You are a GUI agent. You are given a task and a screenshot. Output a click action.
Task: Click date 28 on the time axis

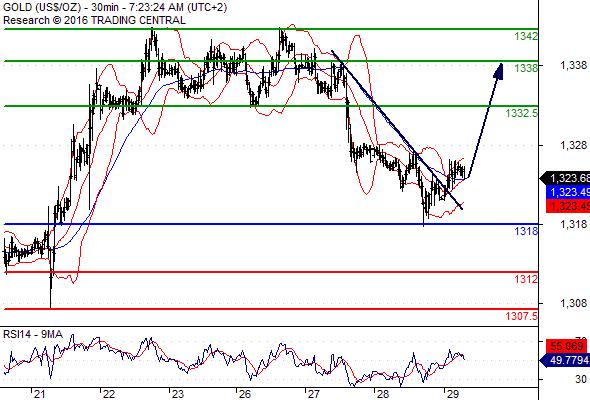(x=383, y=394)
